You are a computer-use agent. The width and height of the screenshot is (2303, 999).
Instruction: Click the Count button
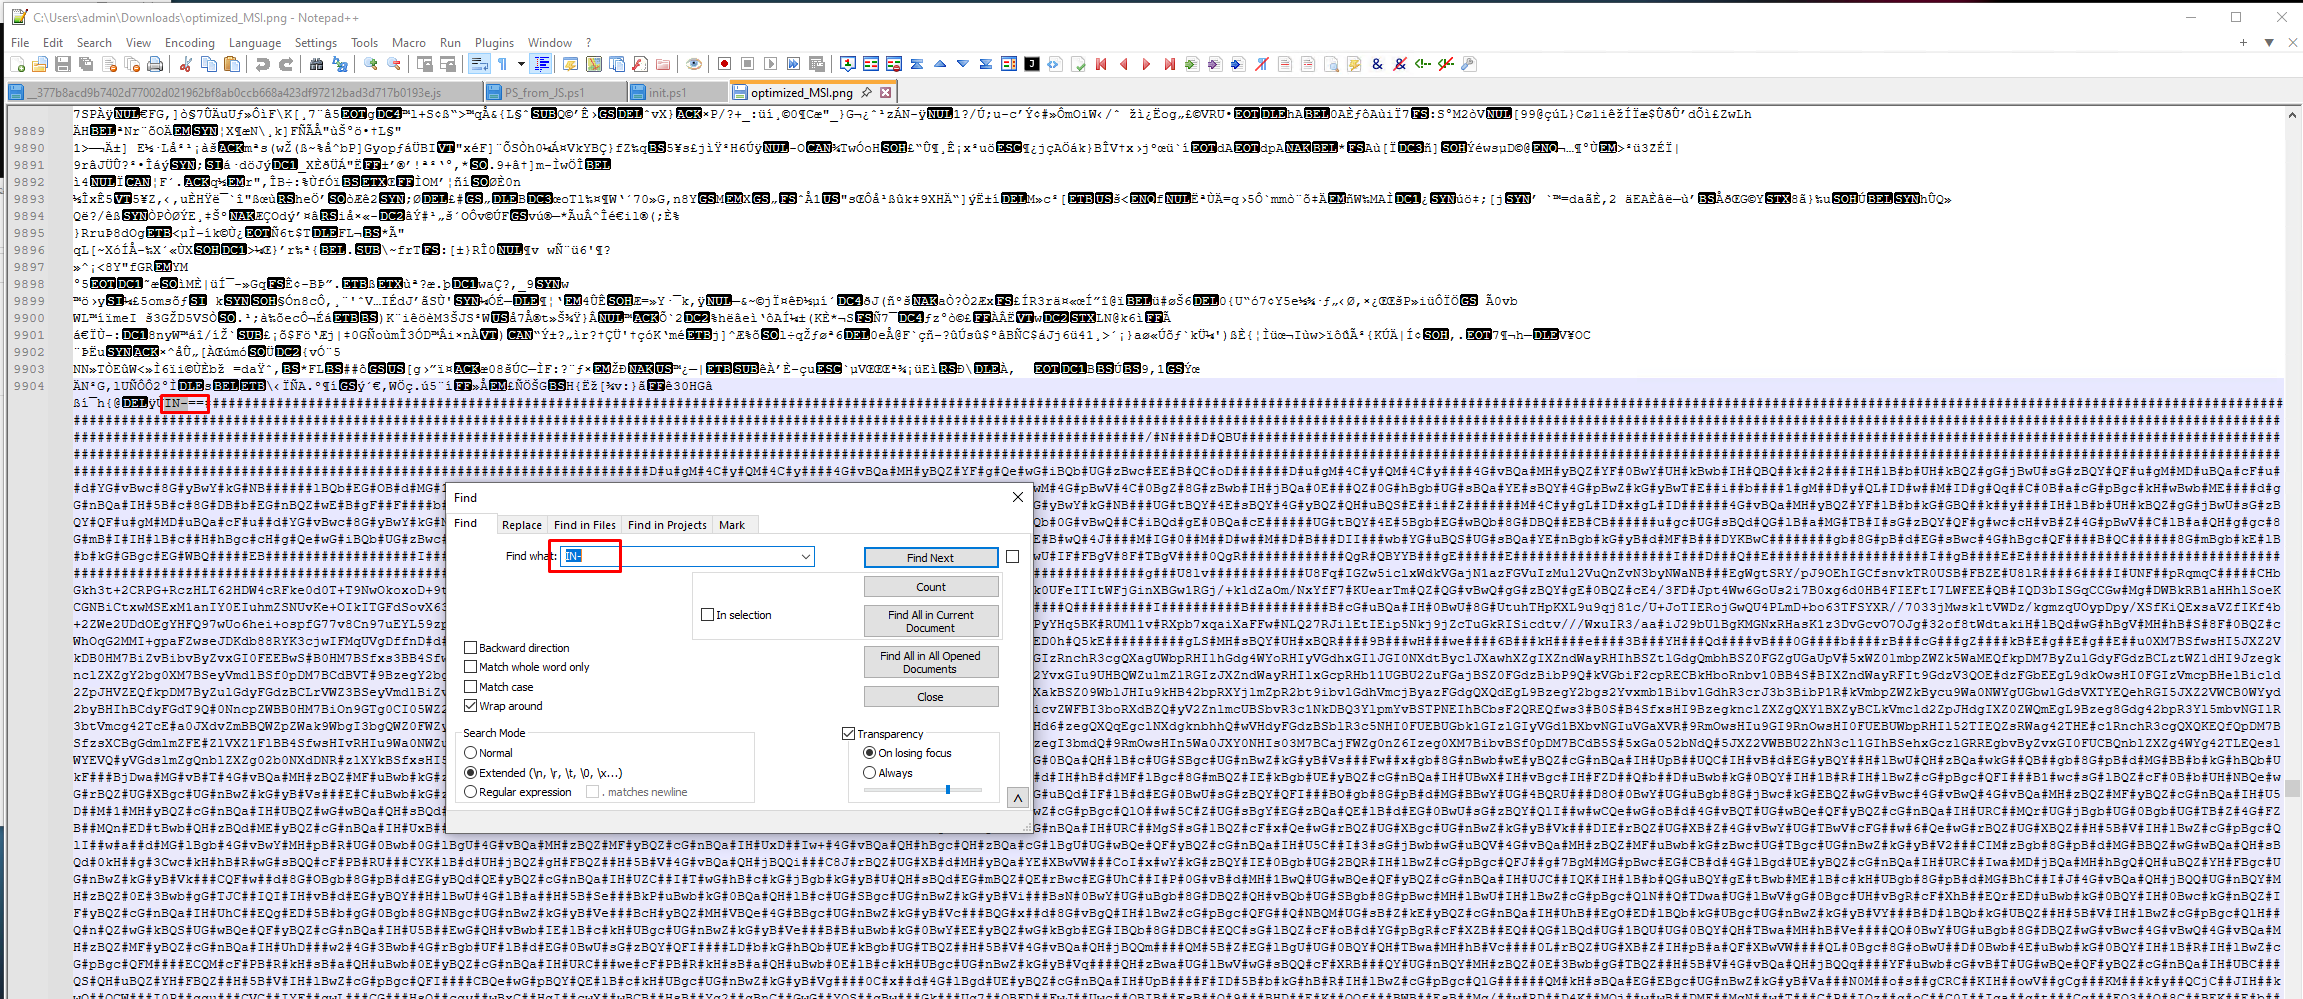click(x=931, y=587)
